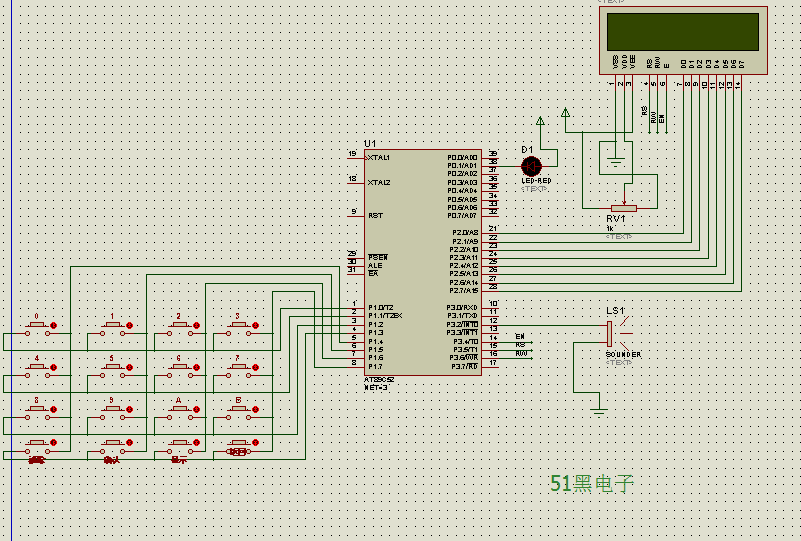This screenshot has height=541, width=801.
Task: Push the keypad button labeled A
Action: pyautogui.click(x=179, y=412)
